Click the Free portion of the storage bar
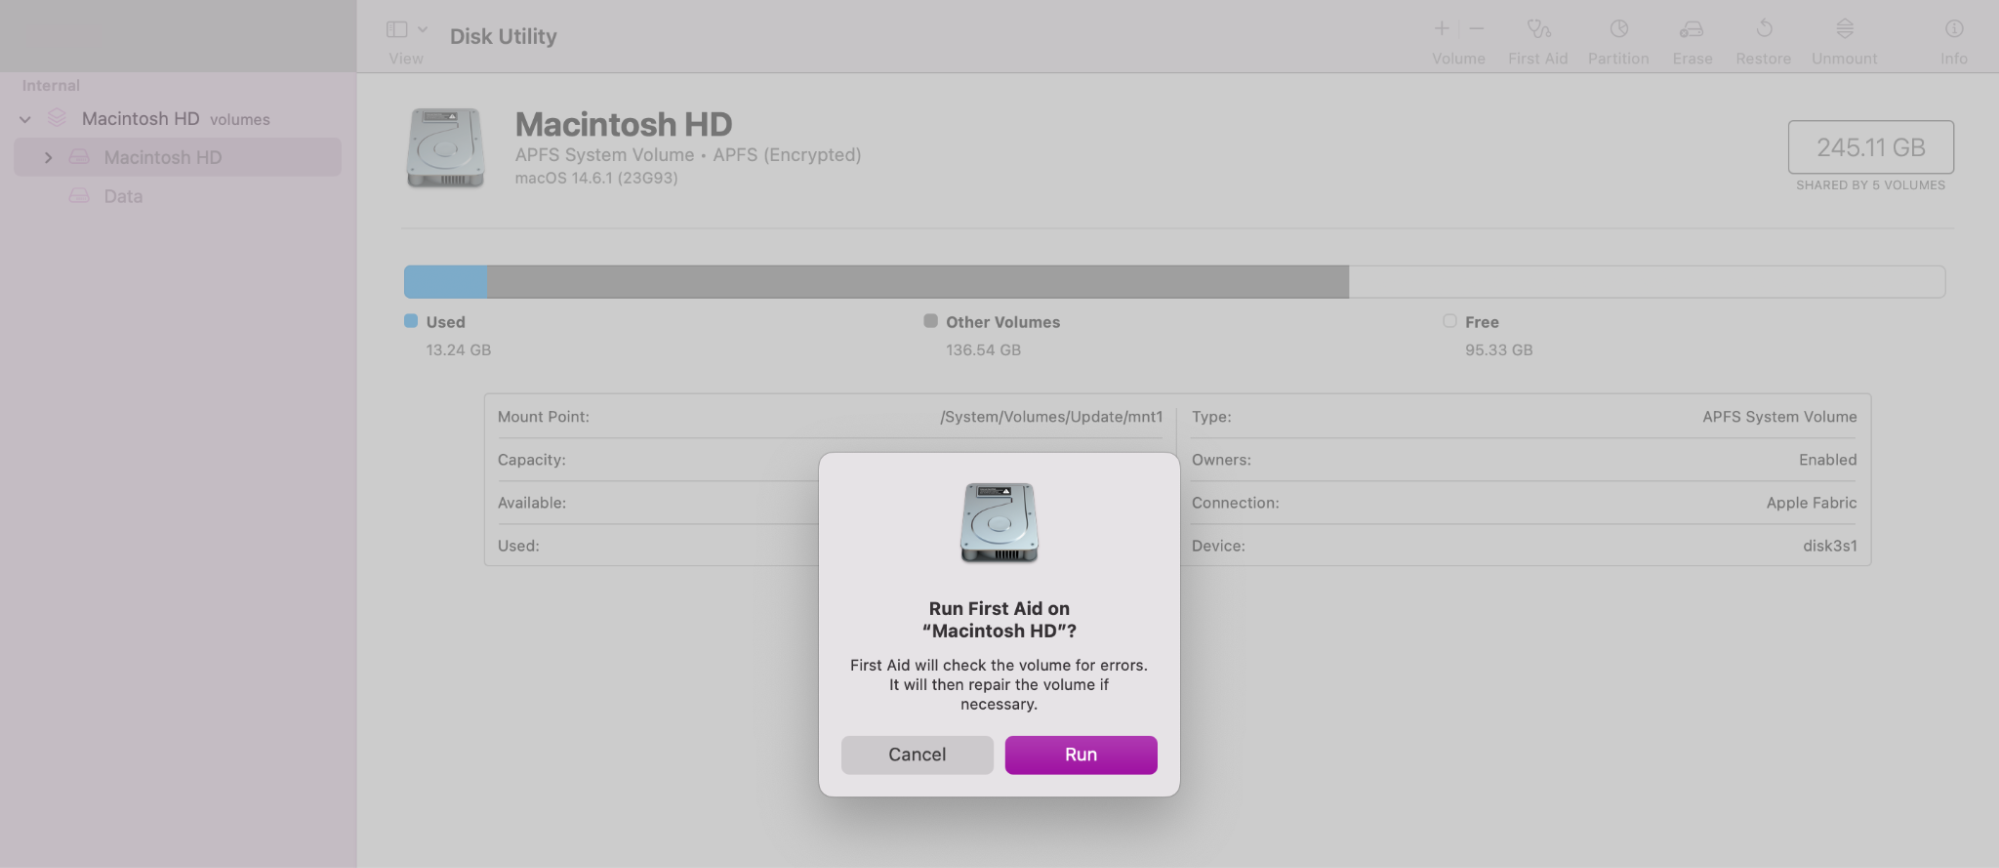Image resolution: width=1999 pixels, height=868 pixels. point(1647,281)
